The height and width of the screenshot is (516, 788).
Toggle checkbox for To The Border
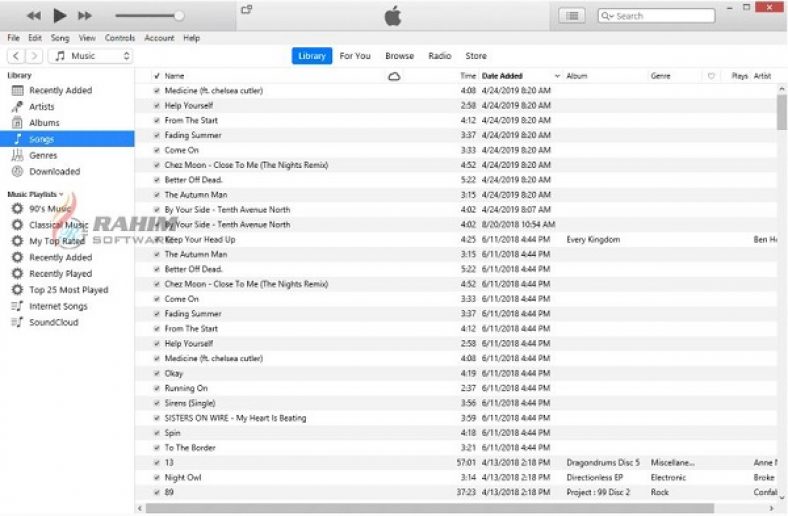156,448
